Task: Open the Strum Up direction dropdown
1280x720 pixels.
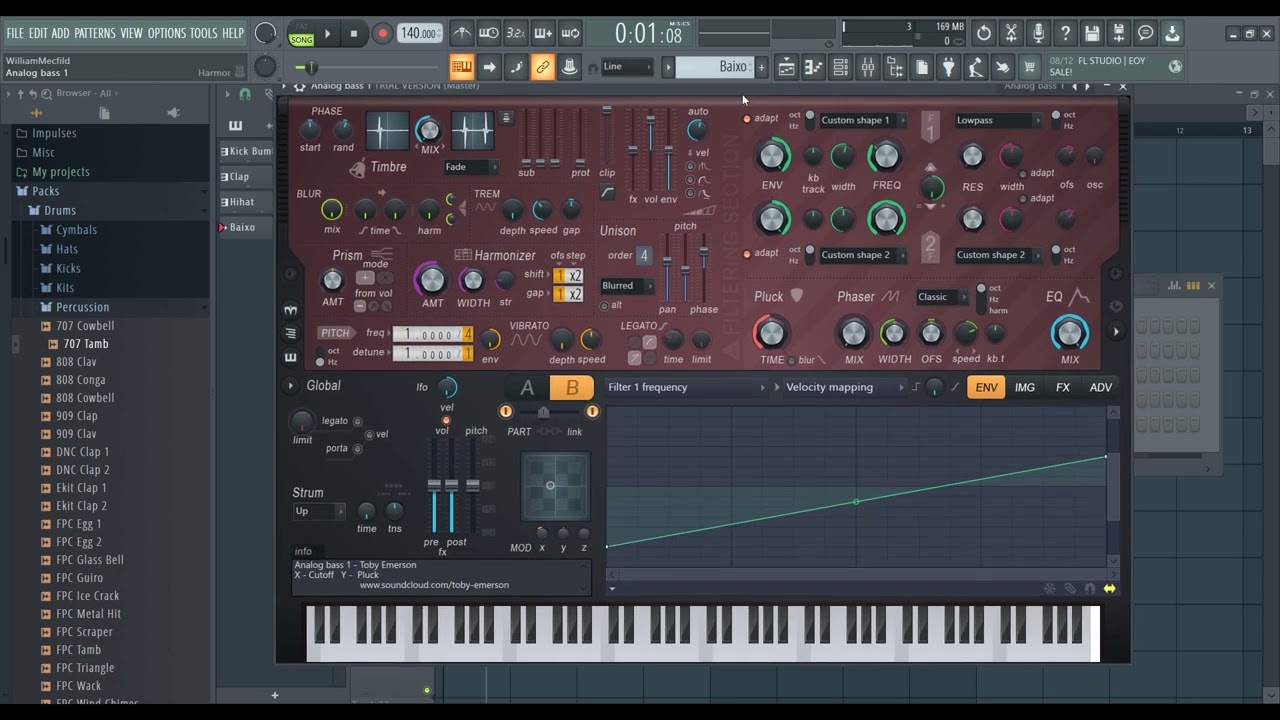Action: point(319,511)
